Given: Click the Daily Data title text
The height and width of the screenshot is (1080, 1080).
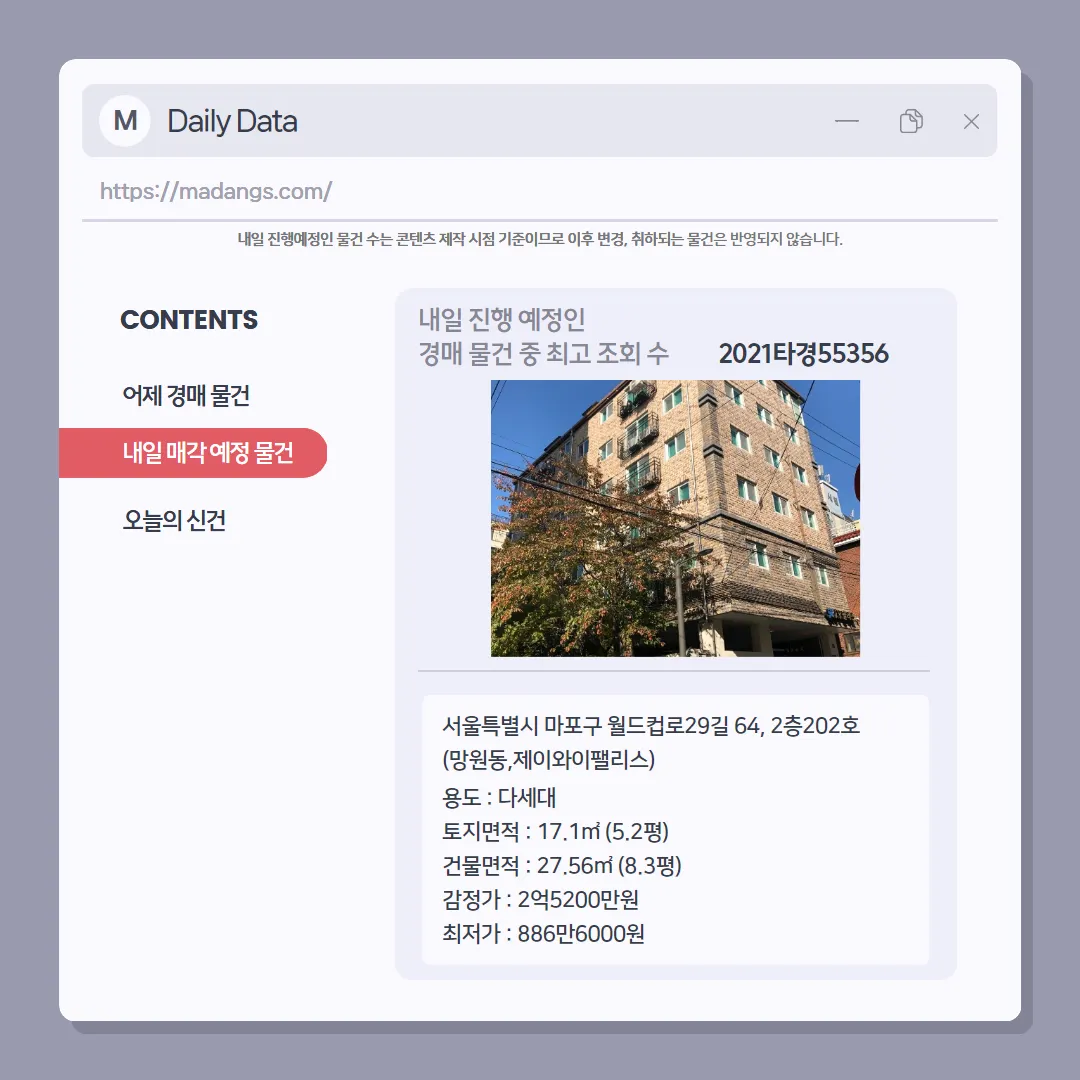Looking at the screenshot, I should 232,121.
